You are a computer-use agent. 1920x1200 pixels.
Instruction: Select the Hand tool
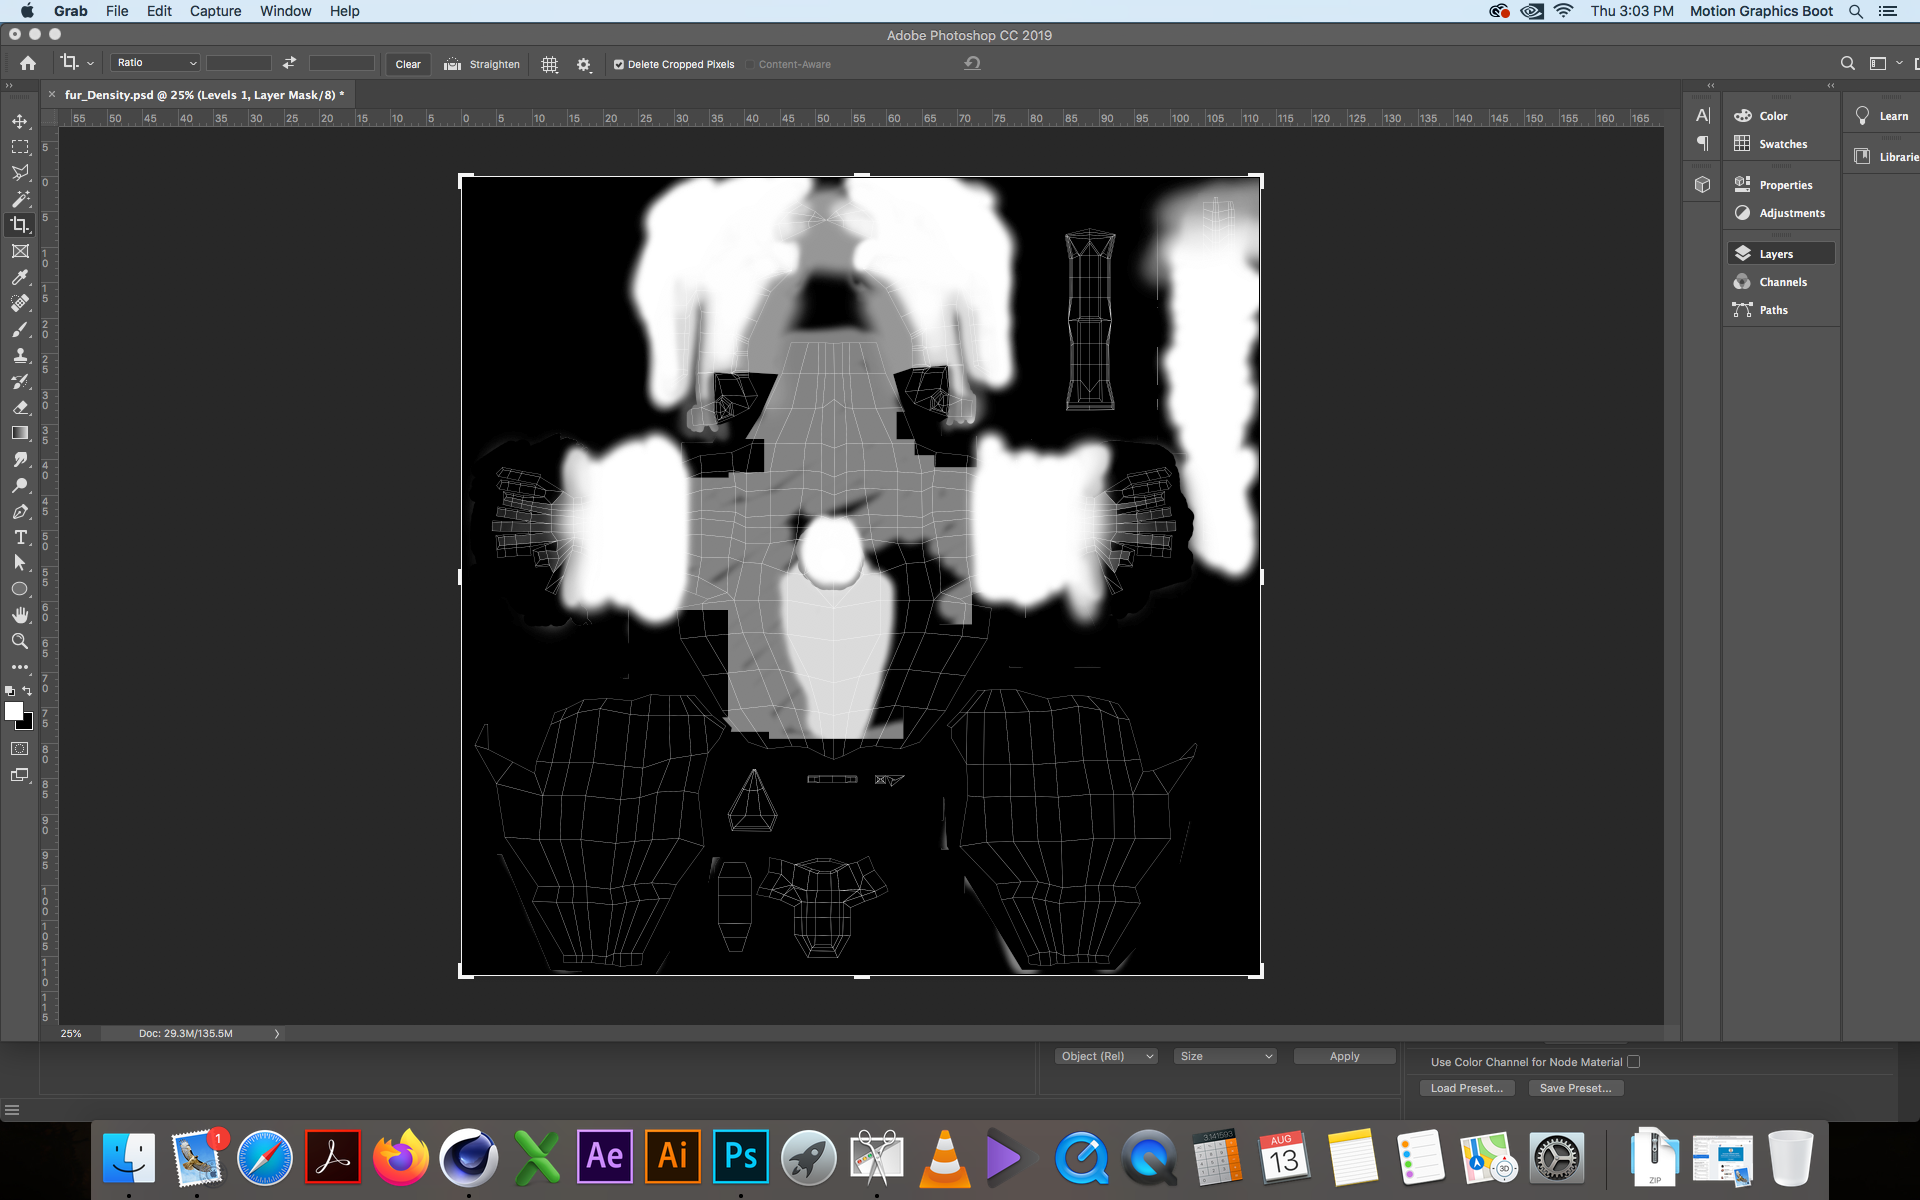point(20,615)
